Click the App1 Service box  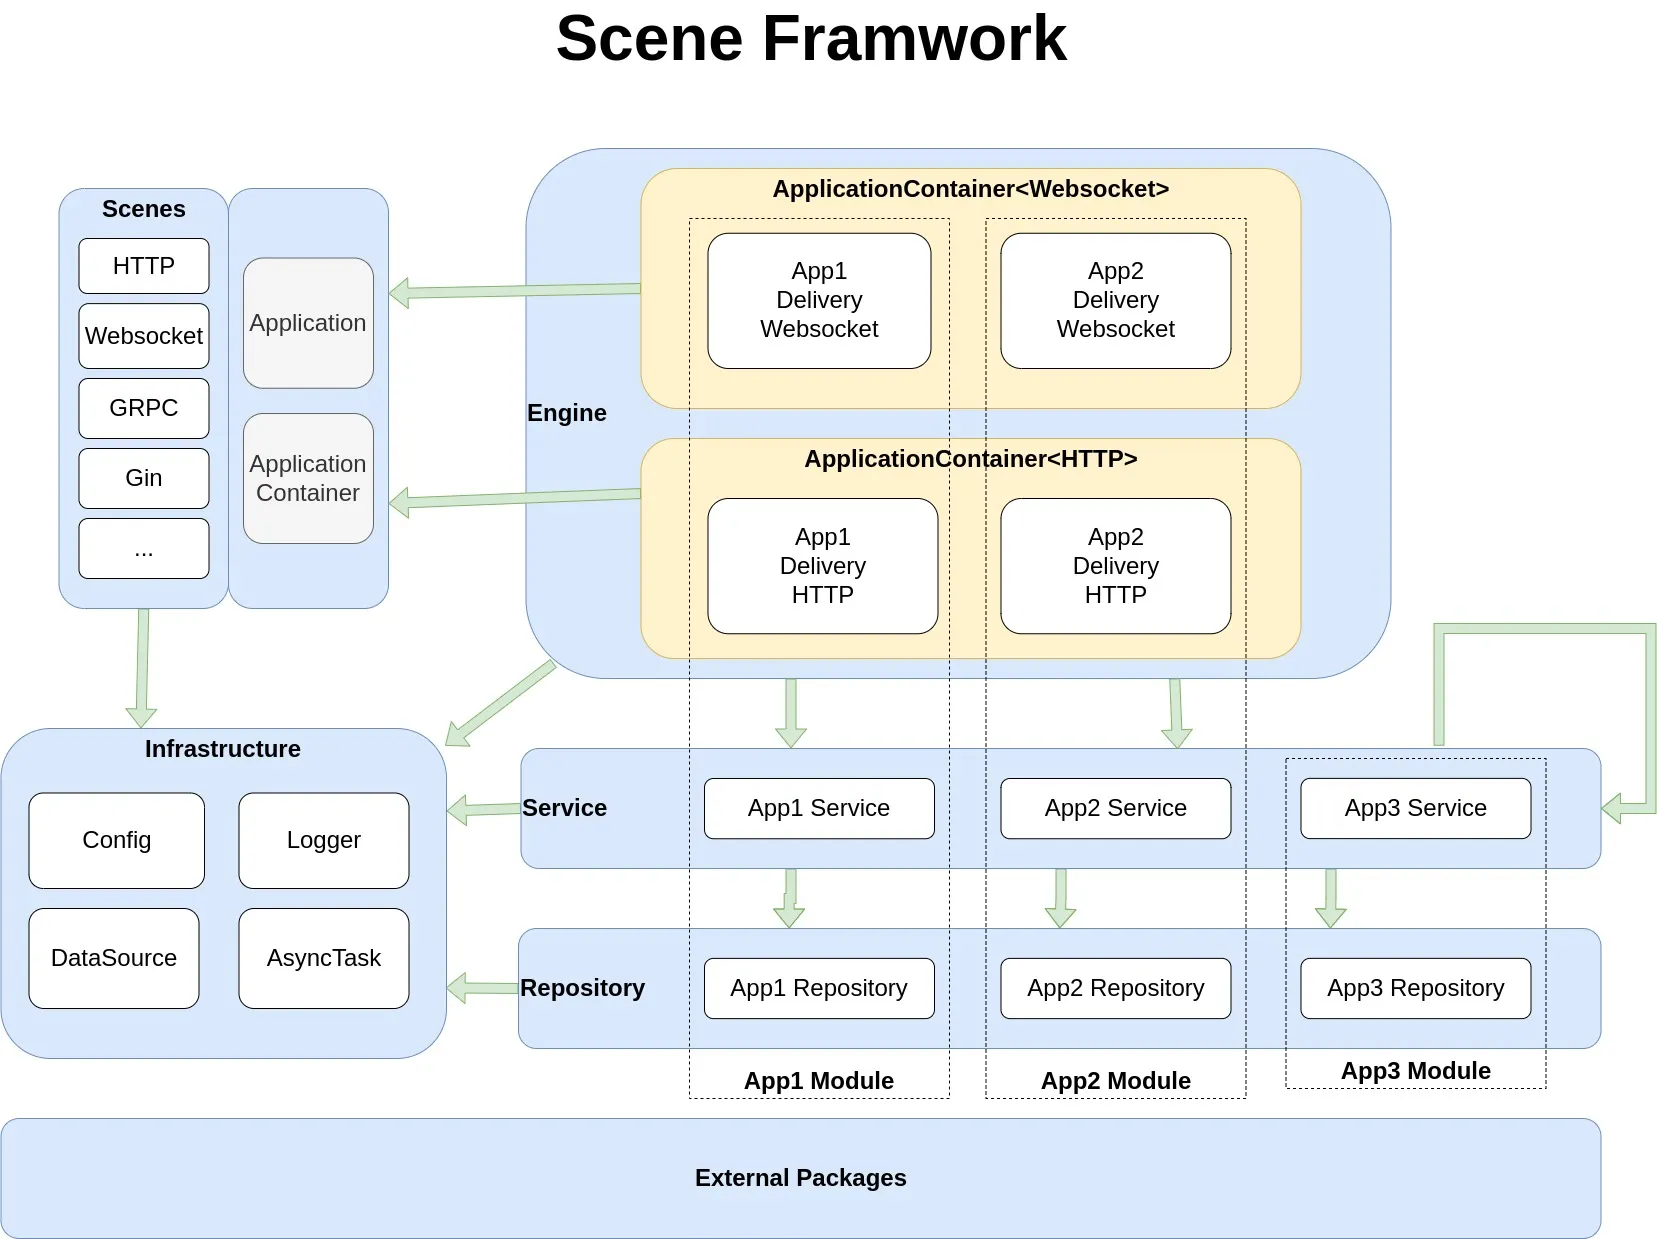[x=819, y=808]
